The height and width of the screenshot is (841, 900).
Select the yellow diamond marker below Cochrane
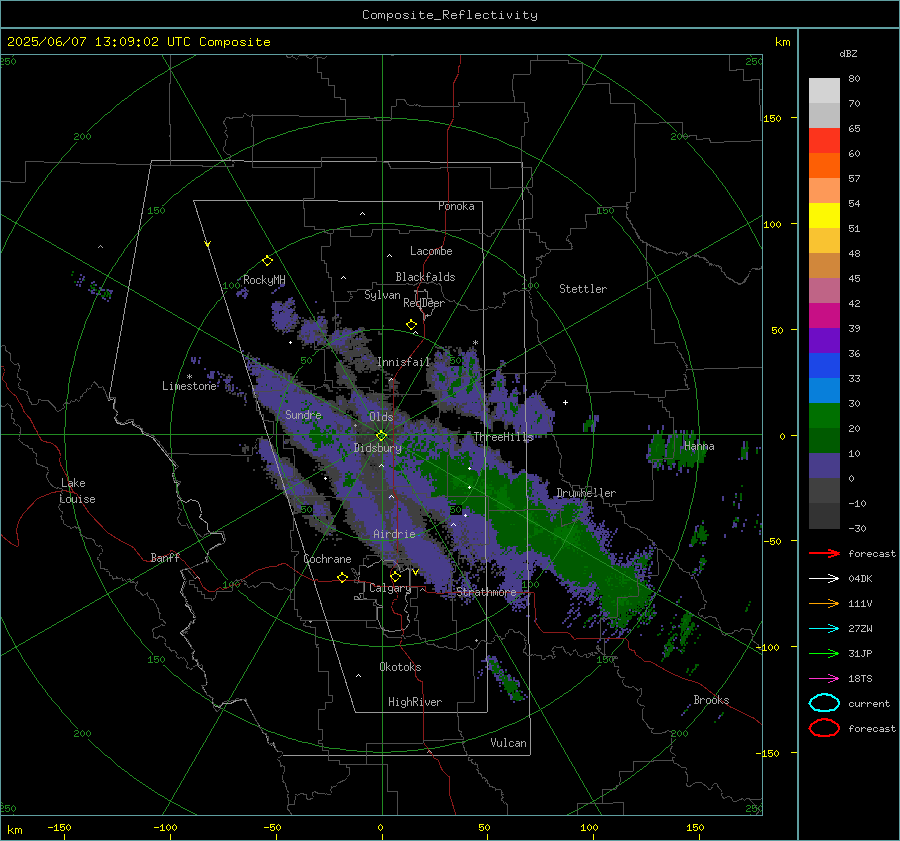[x=343, y=577]
